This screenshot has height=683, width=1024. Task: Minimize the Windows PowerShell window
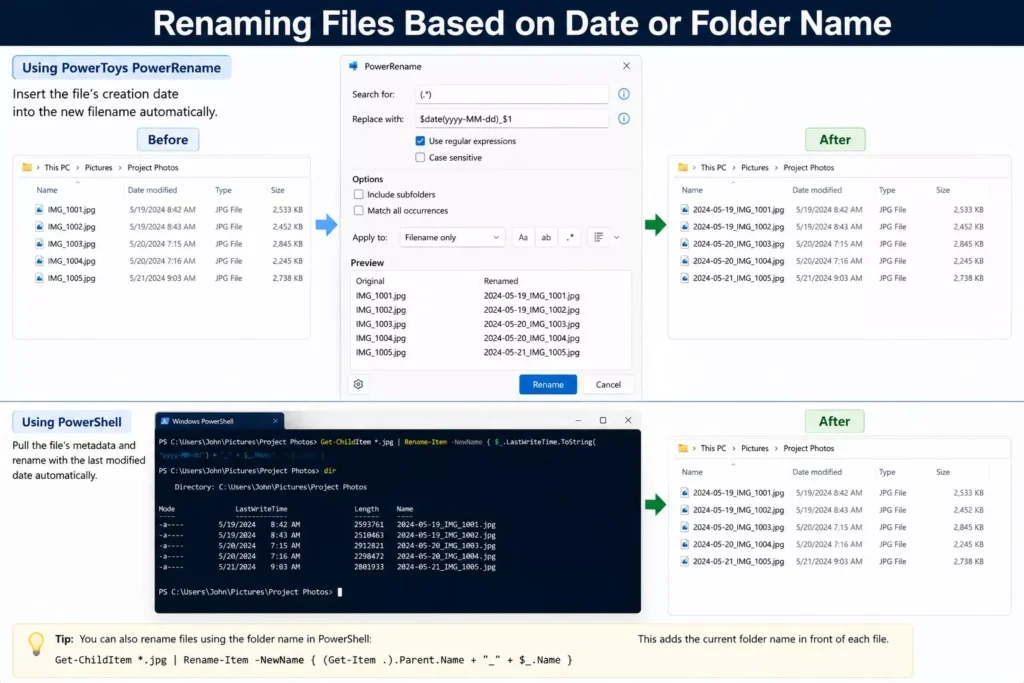pos(578,421)
